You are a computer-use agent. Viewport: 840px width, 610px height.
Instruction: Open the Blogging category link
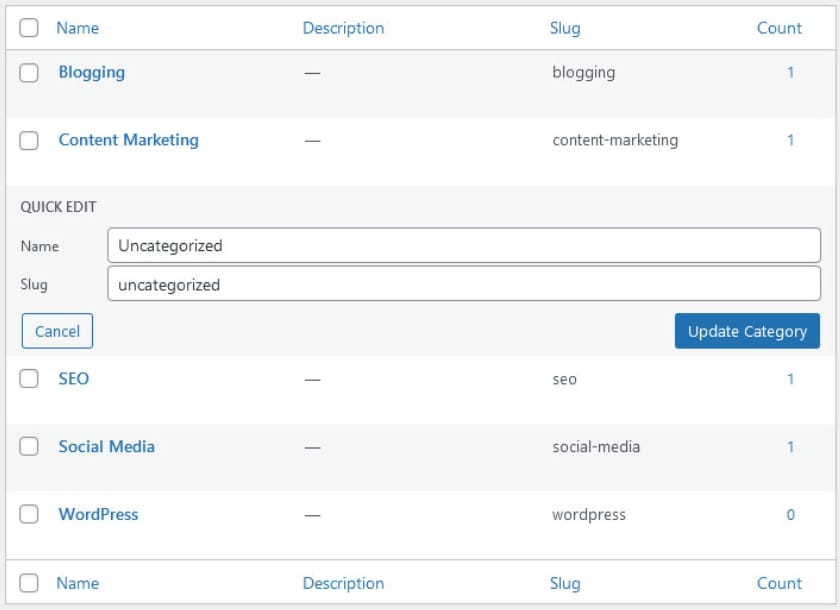click(91, 72)
